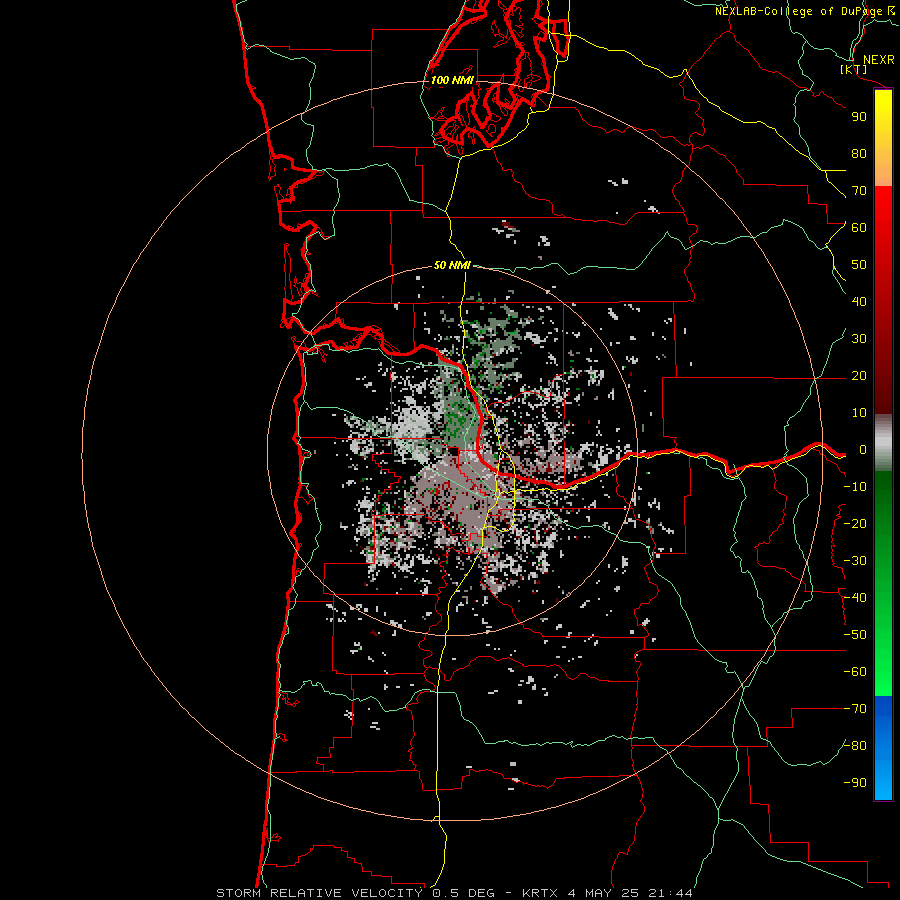The height and width of the screenshot is (900, 900).
Task: Click the -30 value on velocity scale
Action: [x=855, y=561]
